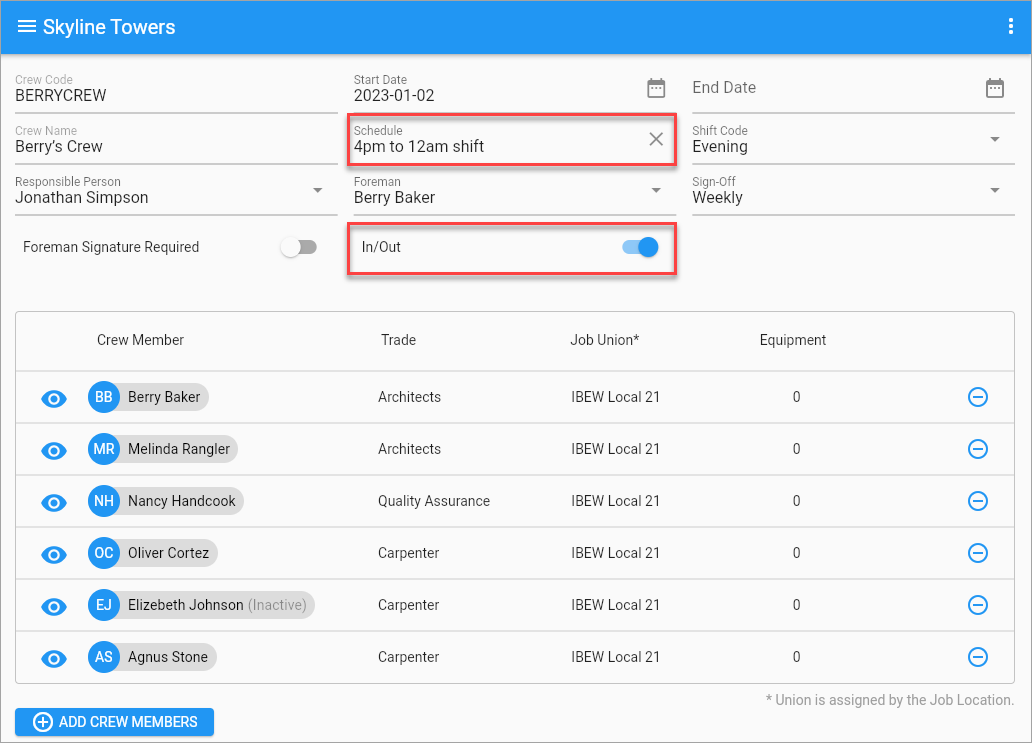
Task: Open the three-dot more options menu
Action: point(1011,26)
